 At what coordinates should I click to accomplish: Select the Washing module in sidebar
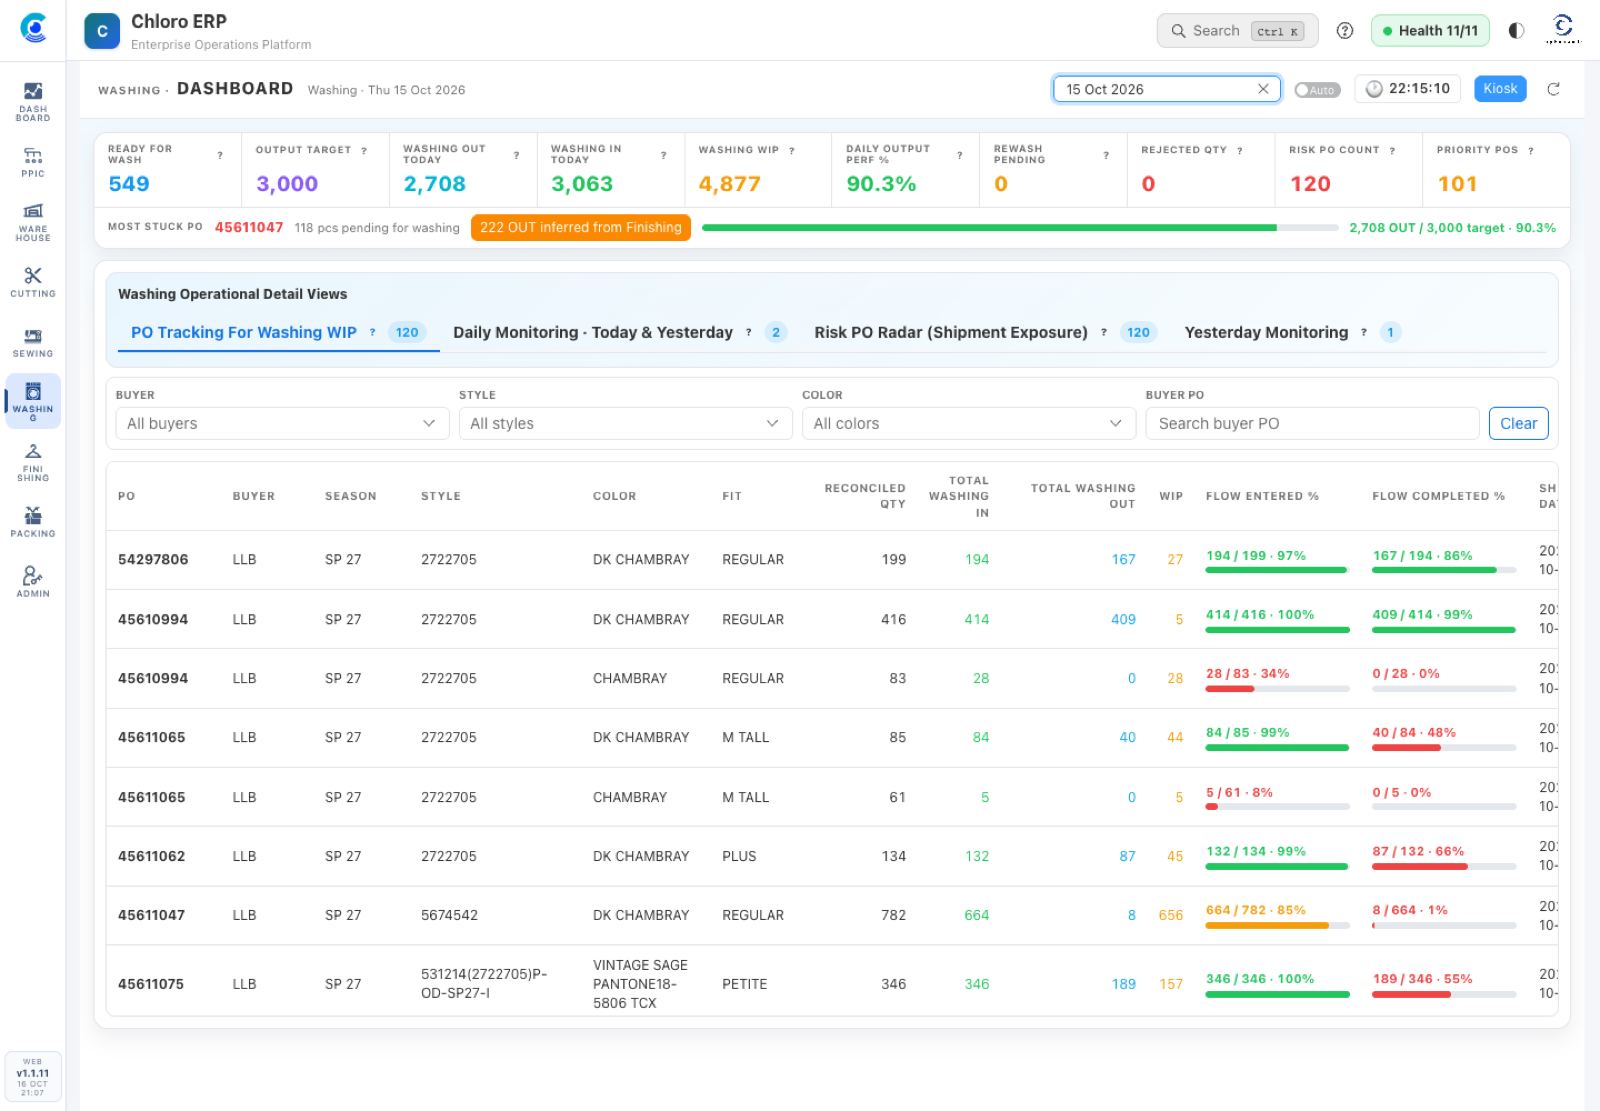33,401
